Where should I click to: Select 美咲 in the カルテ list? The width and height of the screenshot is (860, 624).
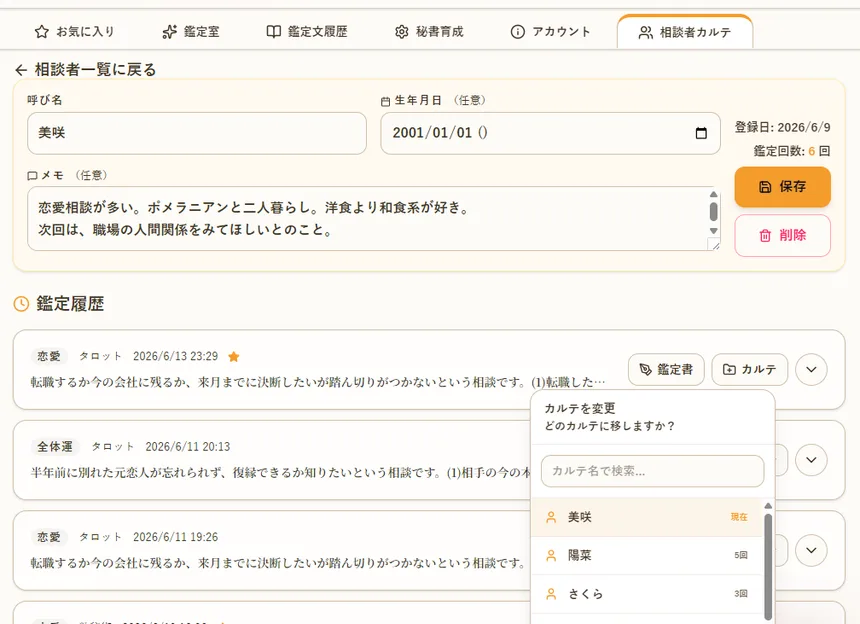pos(647,517)
